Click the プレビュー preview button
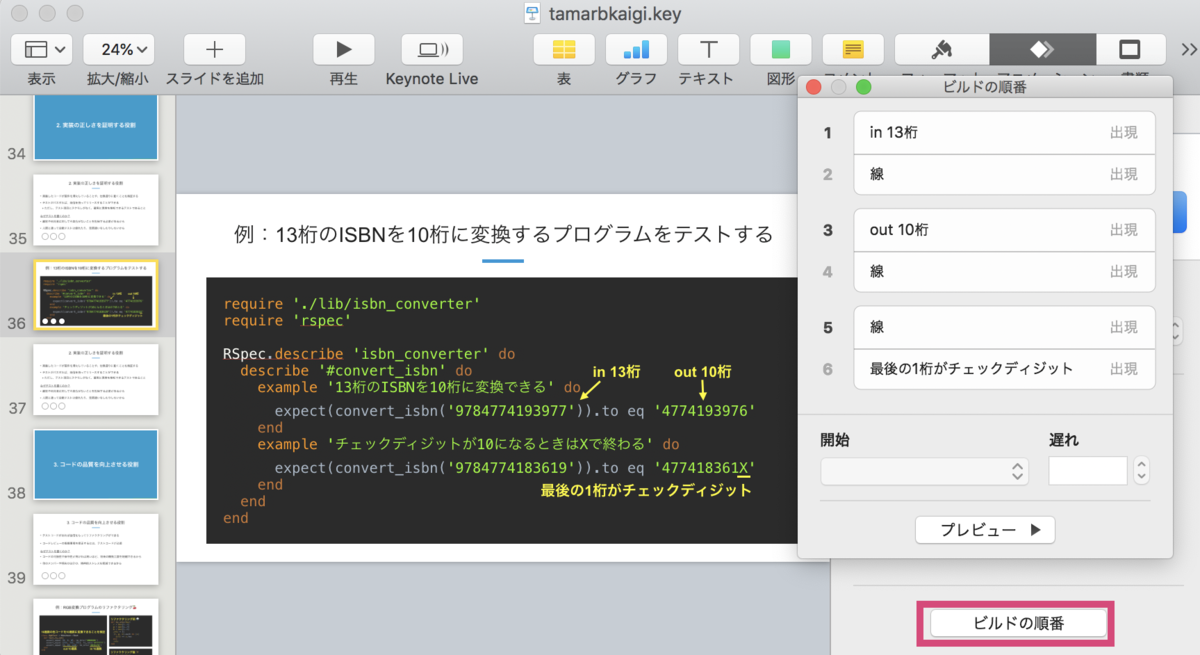This screenshot has width=1200, height=655. [x=985, y=529]
